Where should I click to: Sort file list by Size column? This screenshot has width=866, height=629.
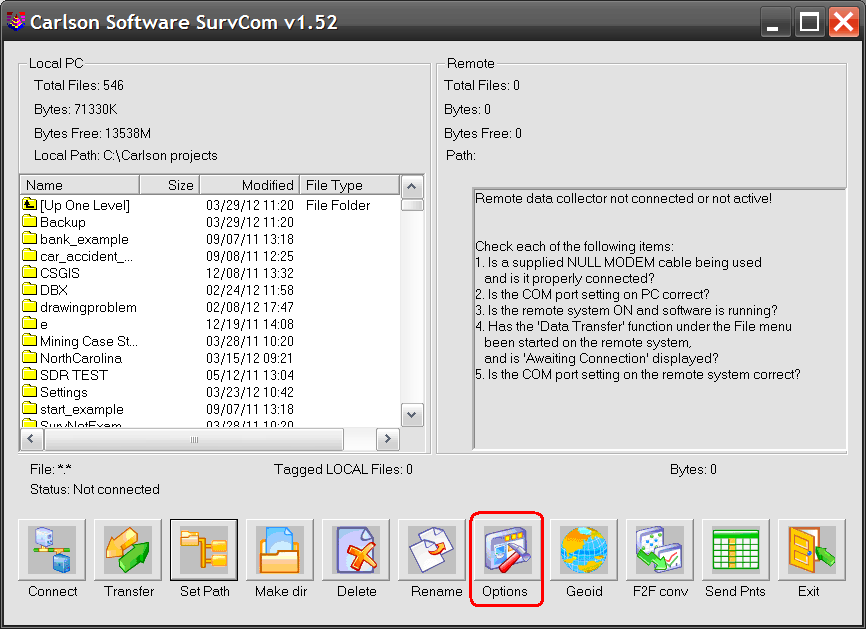click(x=170, y=185)
